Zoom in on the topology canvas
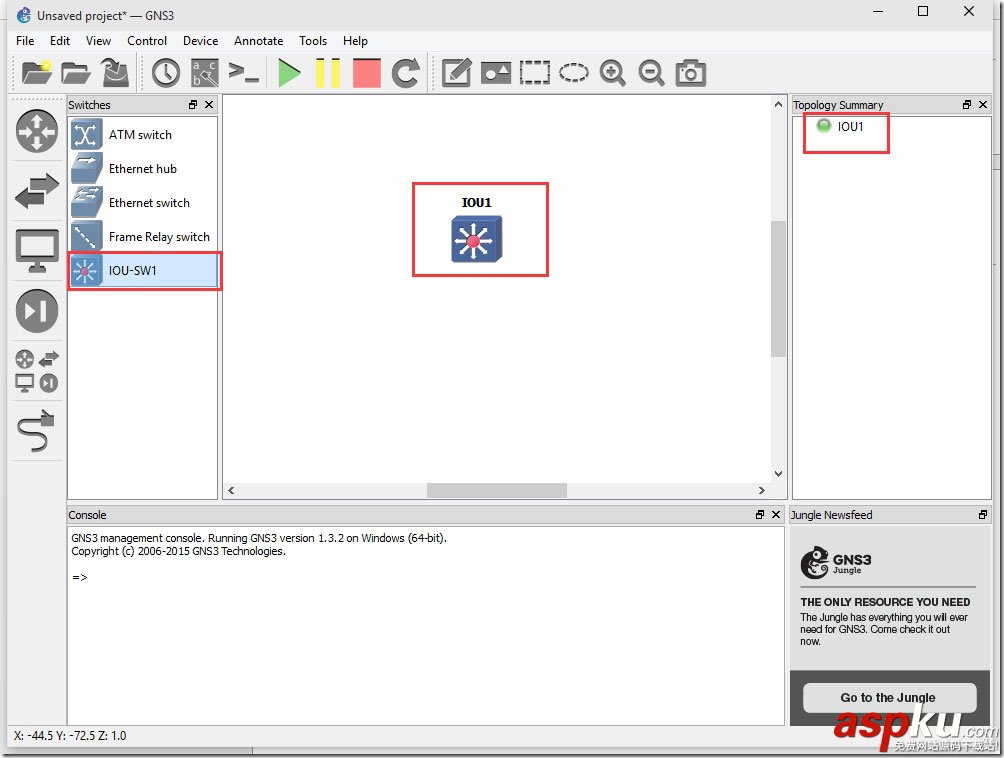This screenshot has height=758, width=1004. click(613, 72)
